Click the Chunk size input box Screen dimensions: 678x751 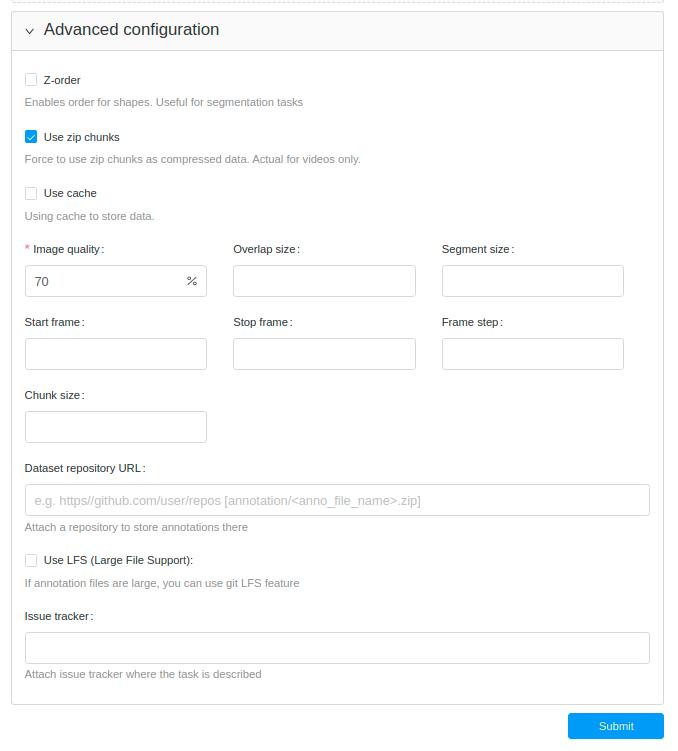(116, 427)
